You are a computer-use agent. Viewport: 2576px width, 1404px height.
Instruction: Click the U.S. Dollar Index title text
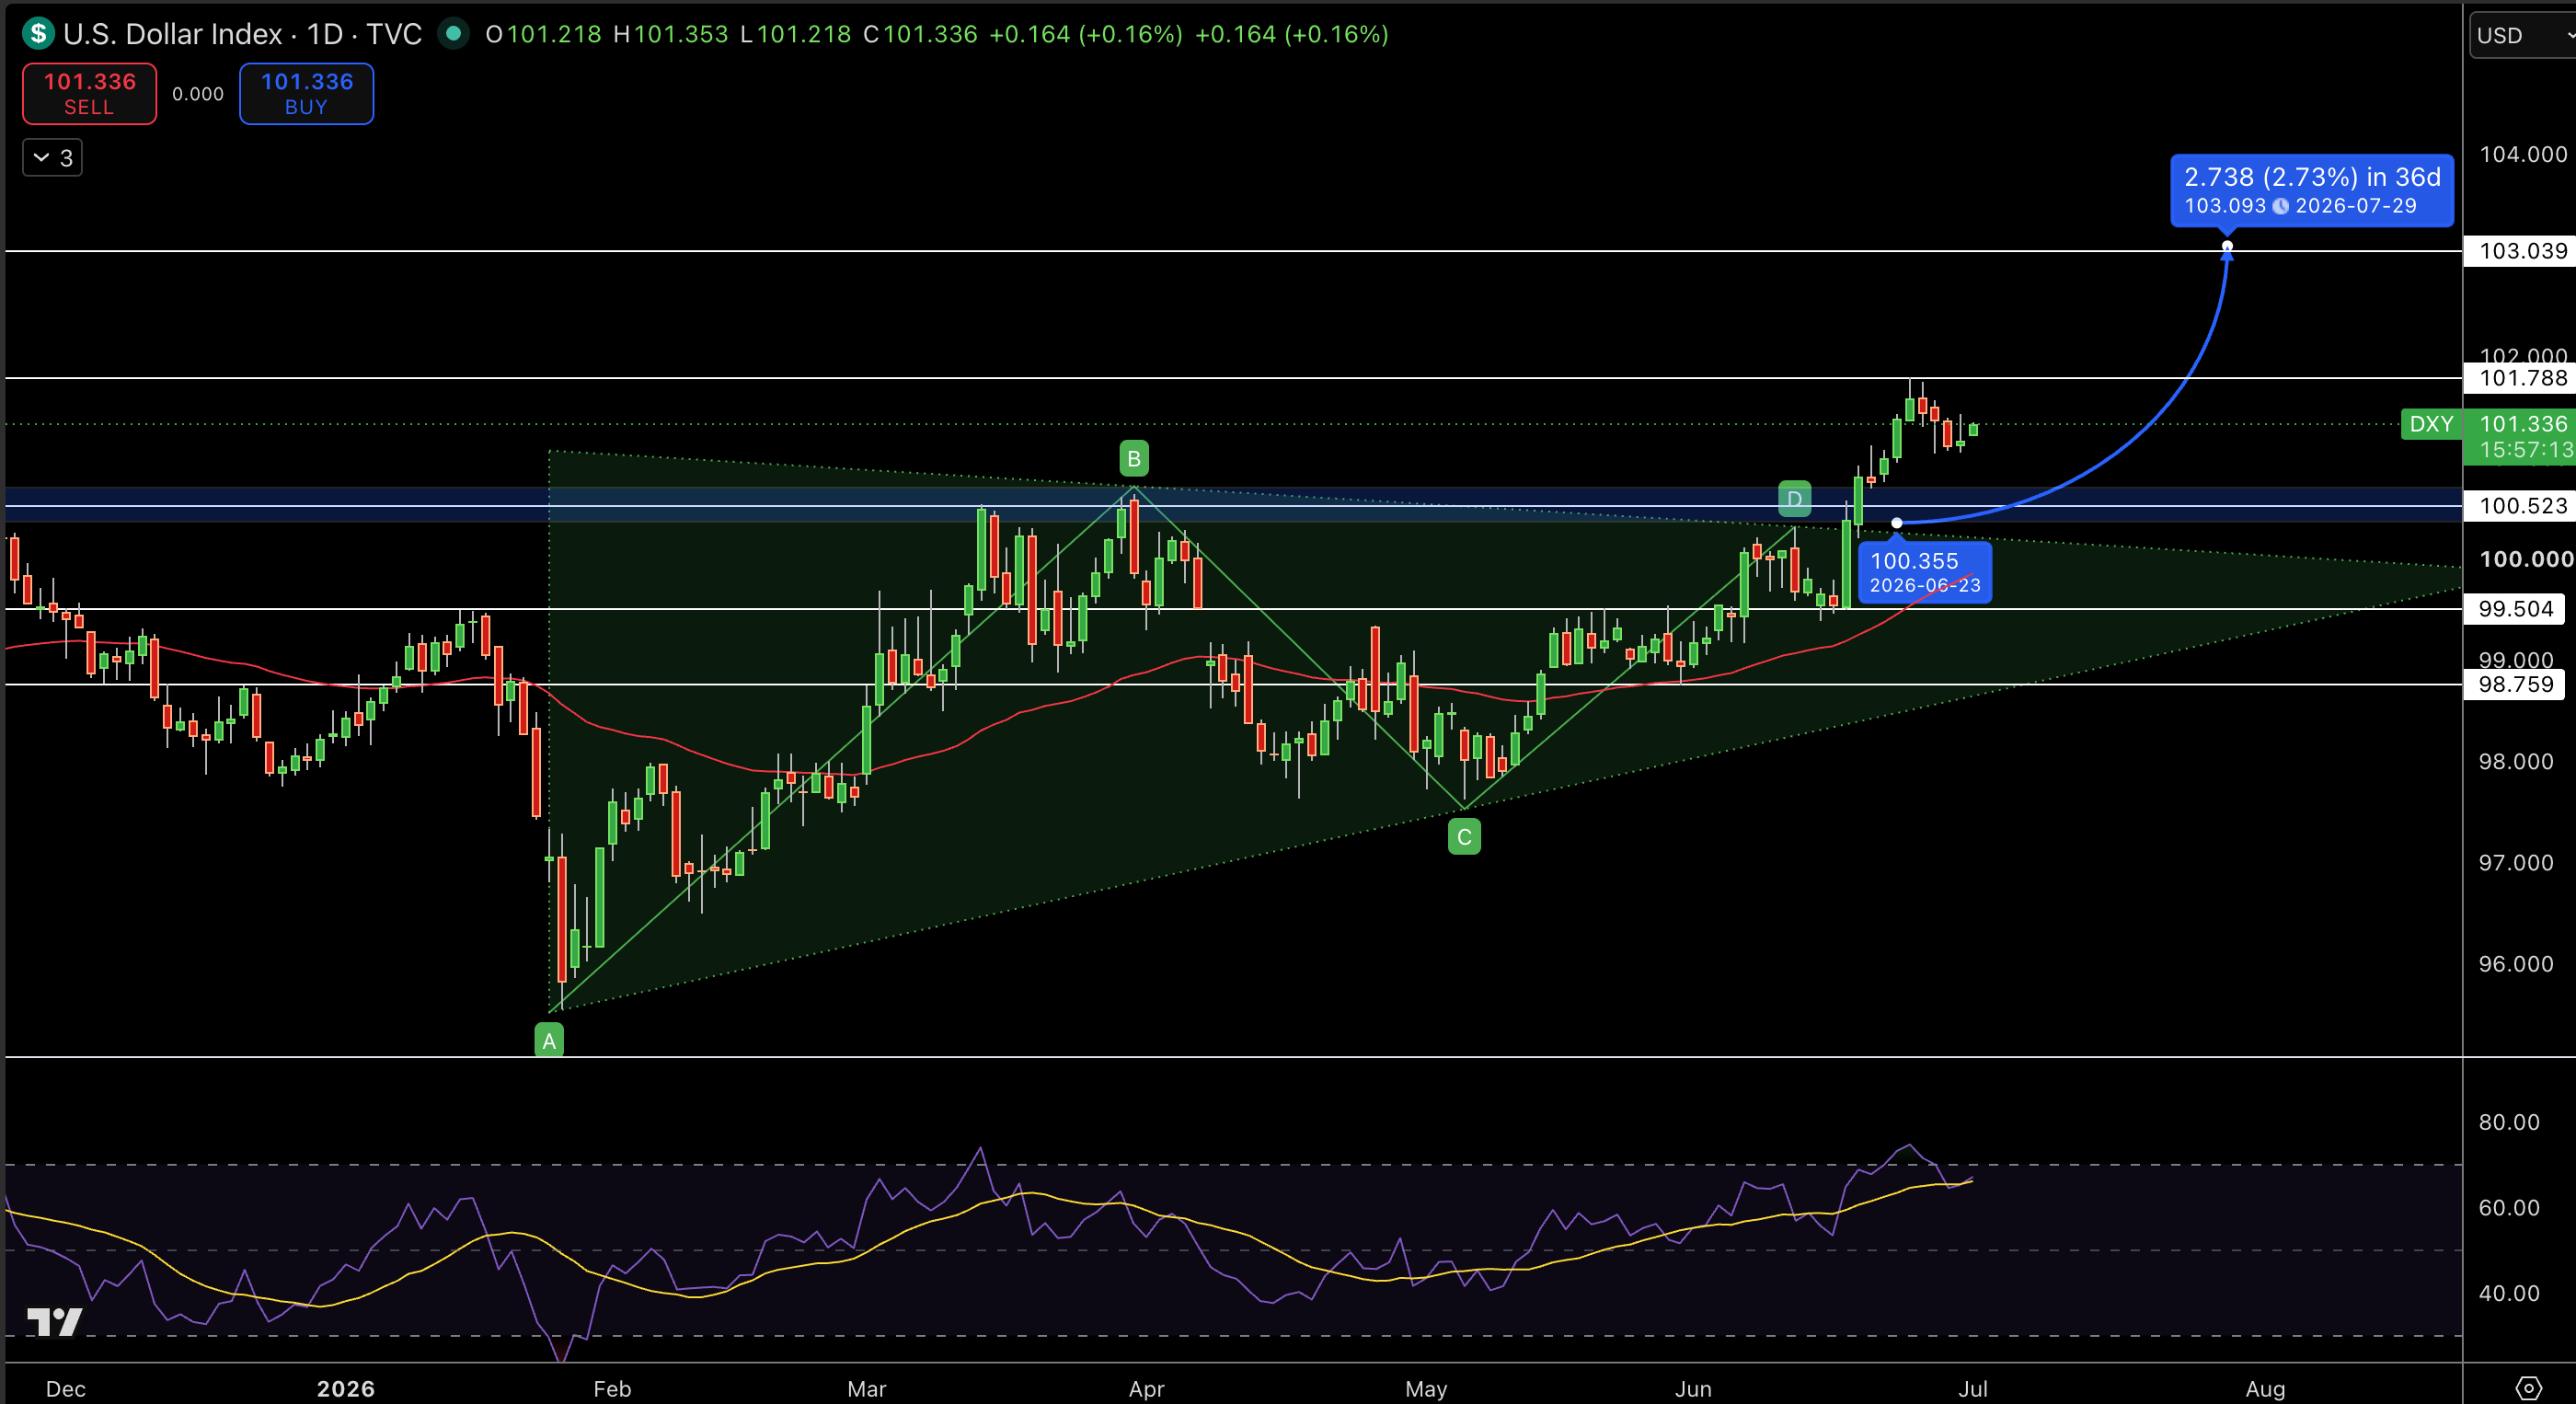pyautogui.click(x=172, y=34)
